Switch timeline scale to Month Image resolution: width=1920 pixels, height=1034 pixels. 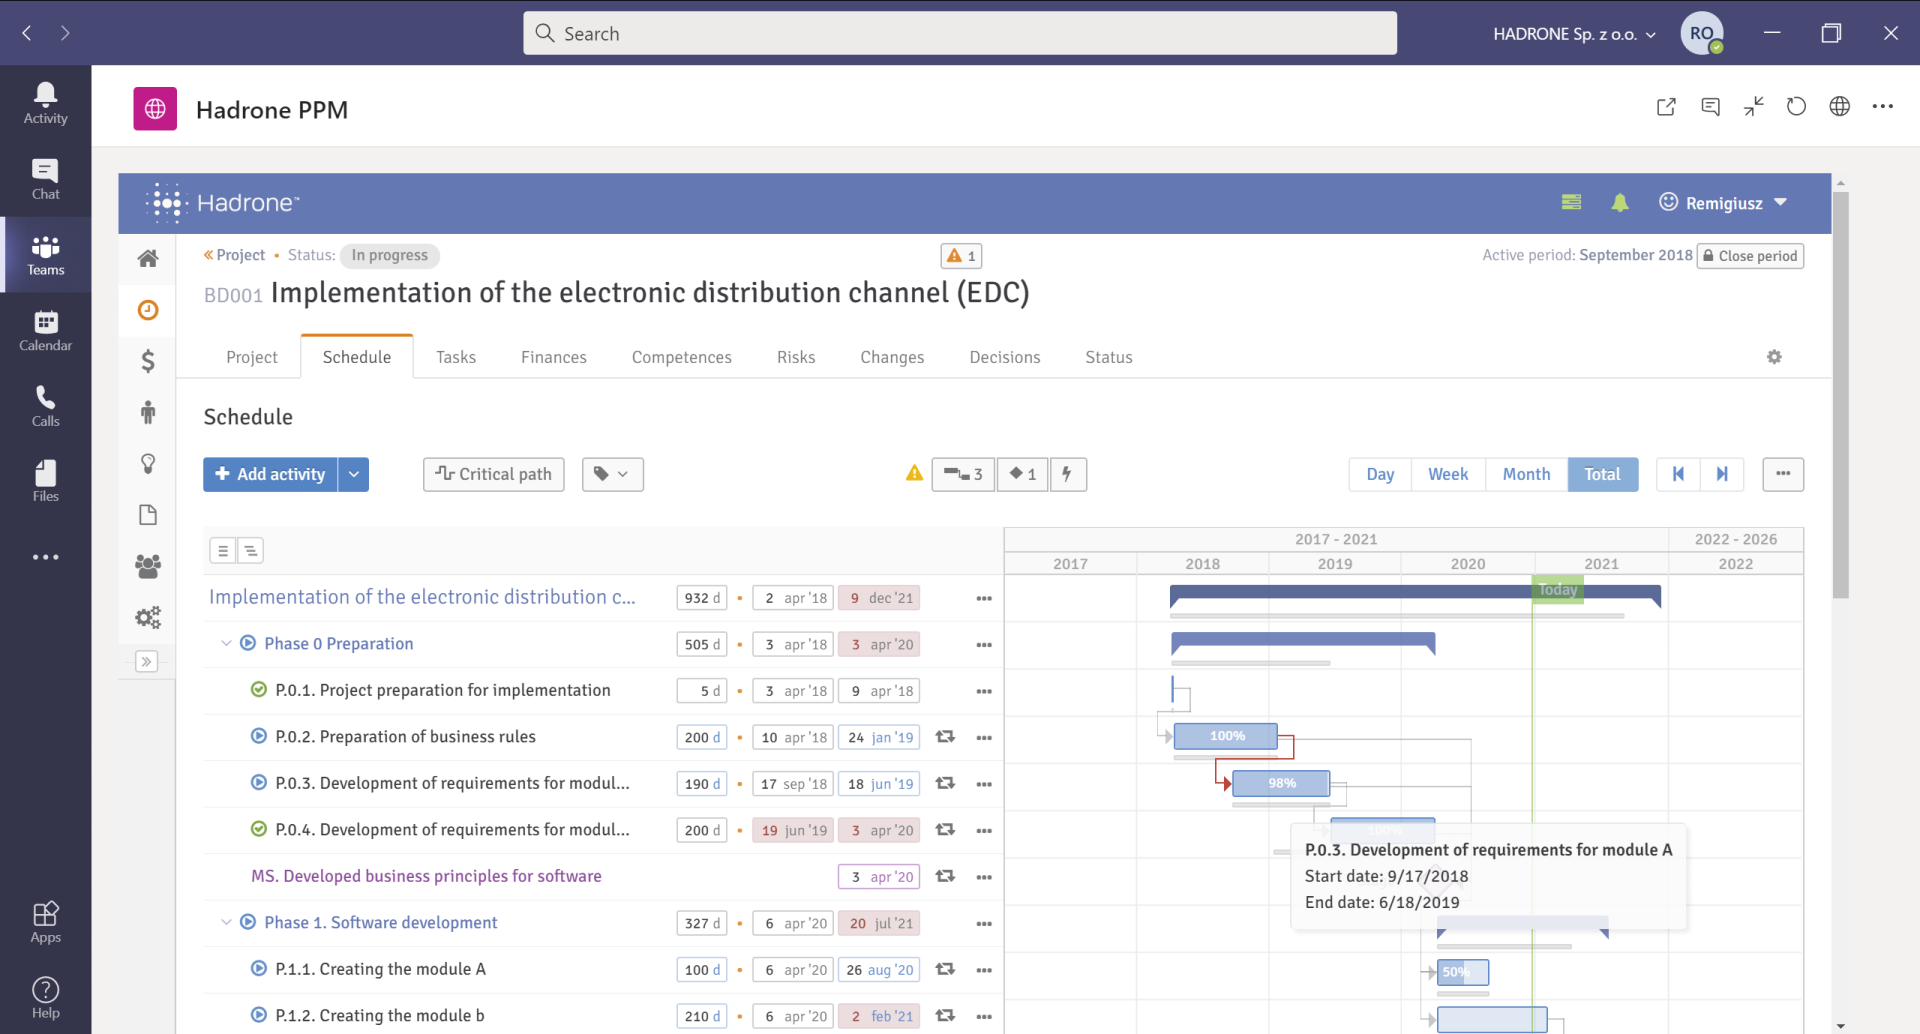tap(1526, 474)
